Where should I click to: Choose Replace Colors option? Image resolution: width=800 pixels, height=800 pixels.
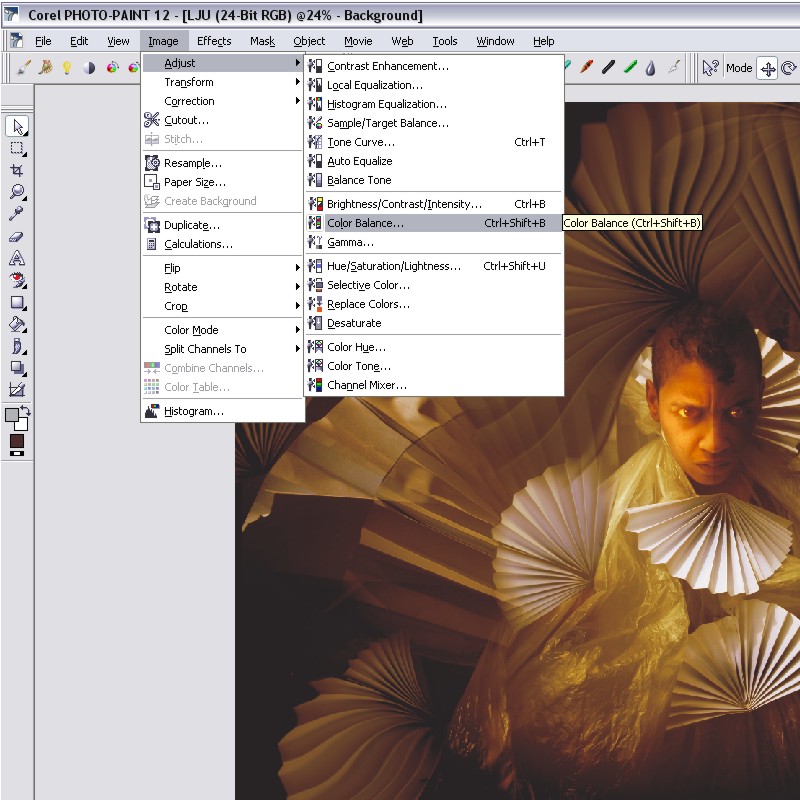pos(434,304)
